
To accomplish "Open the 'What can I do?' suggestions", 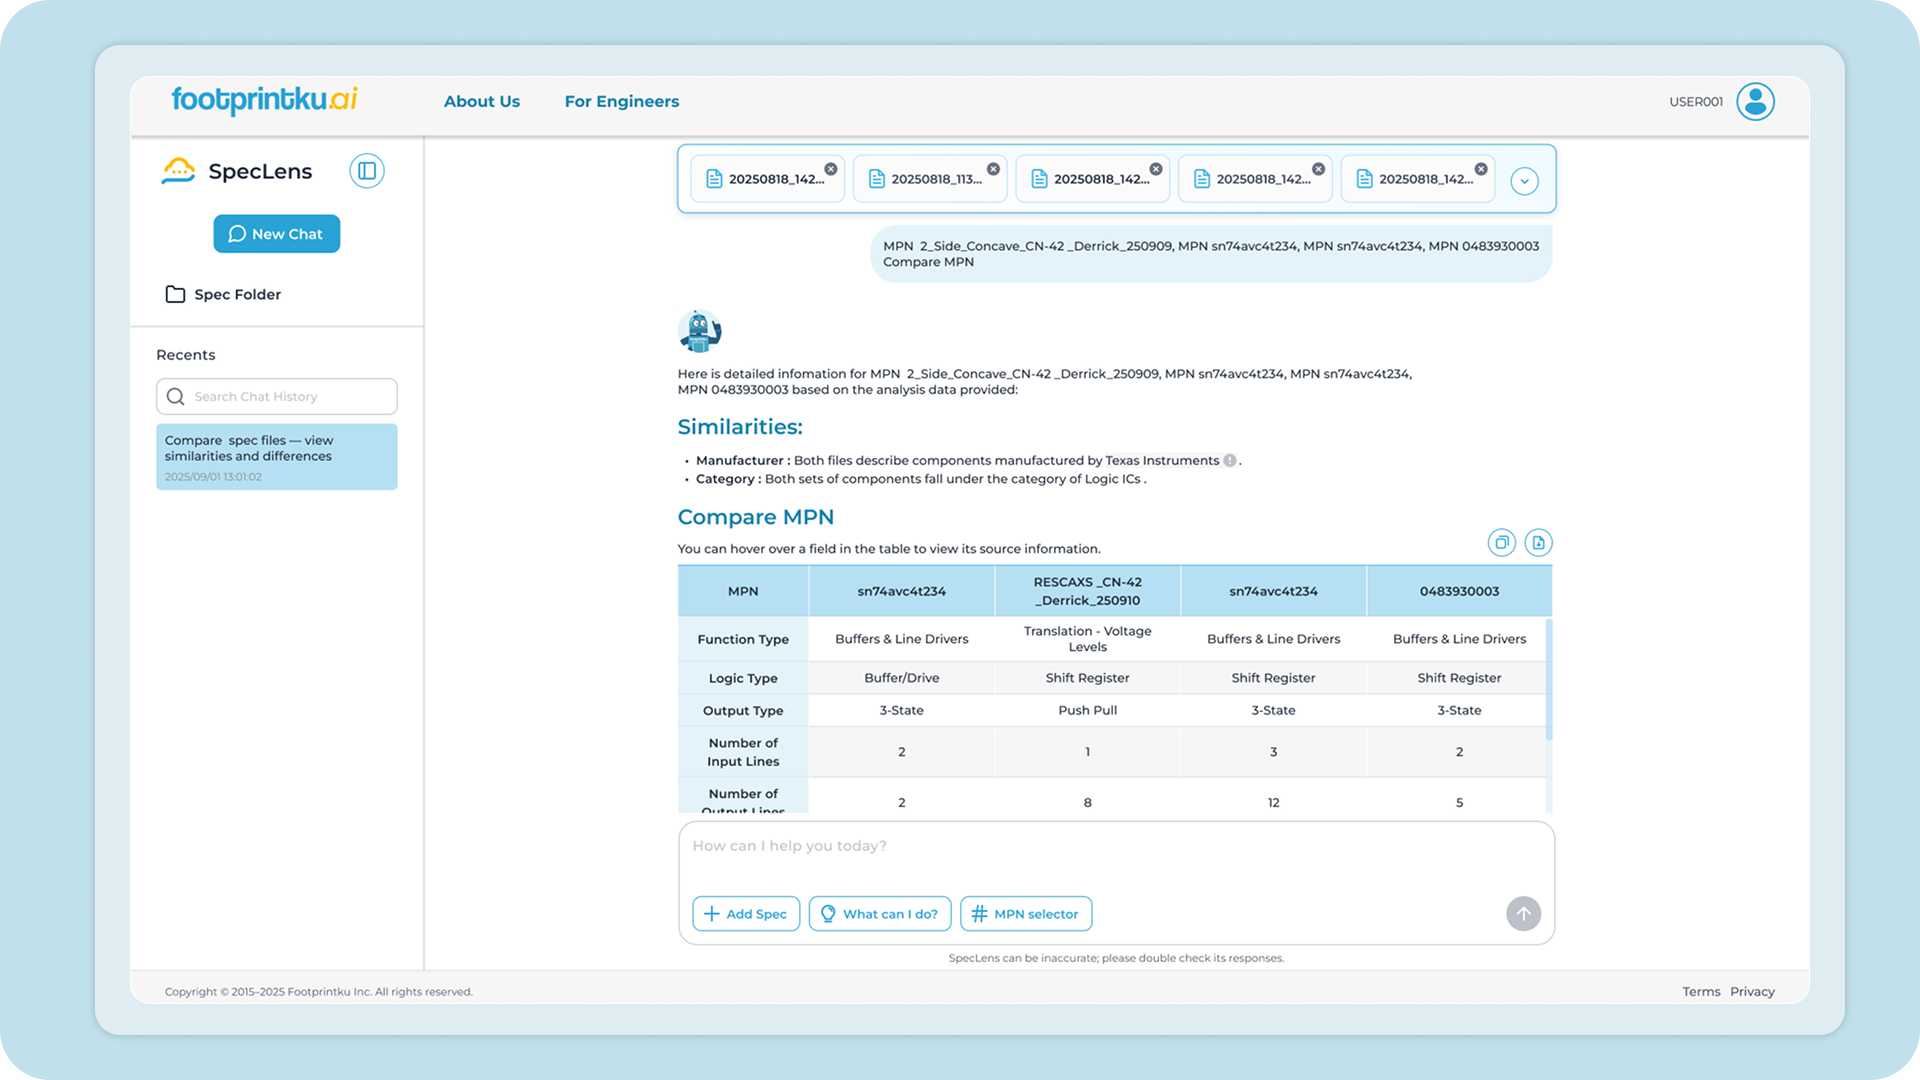I will coord(880,914).
